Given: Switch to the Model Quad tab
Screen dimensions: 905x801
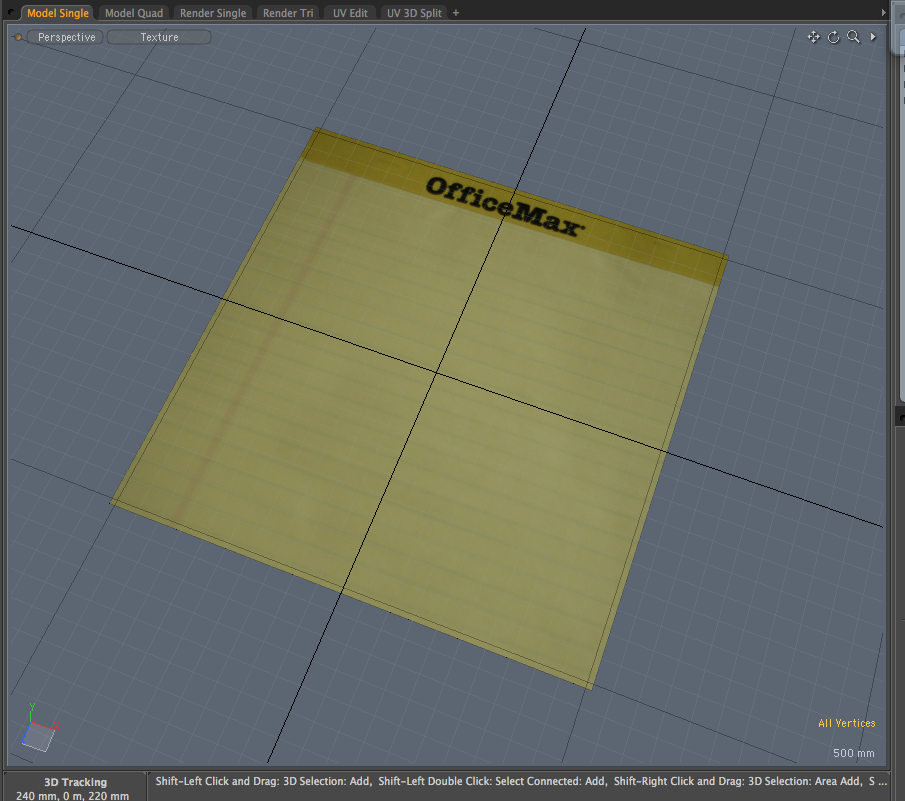Looking at the screenshot, I should [134, 13].
